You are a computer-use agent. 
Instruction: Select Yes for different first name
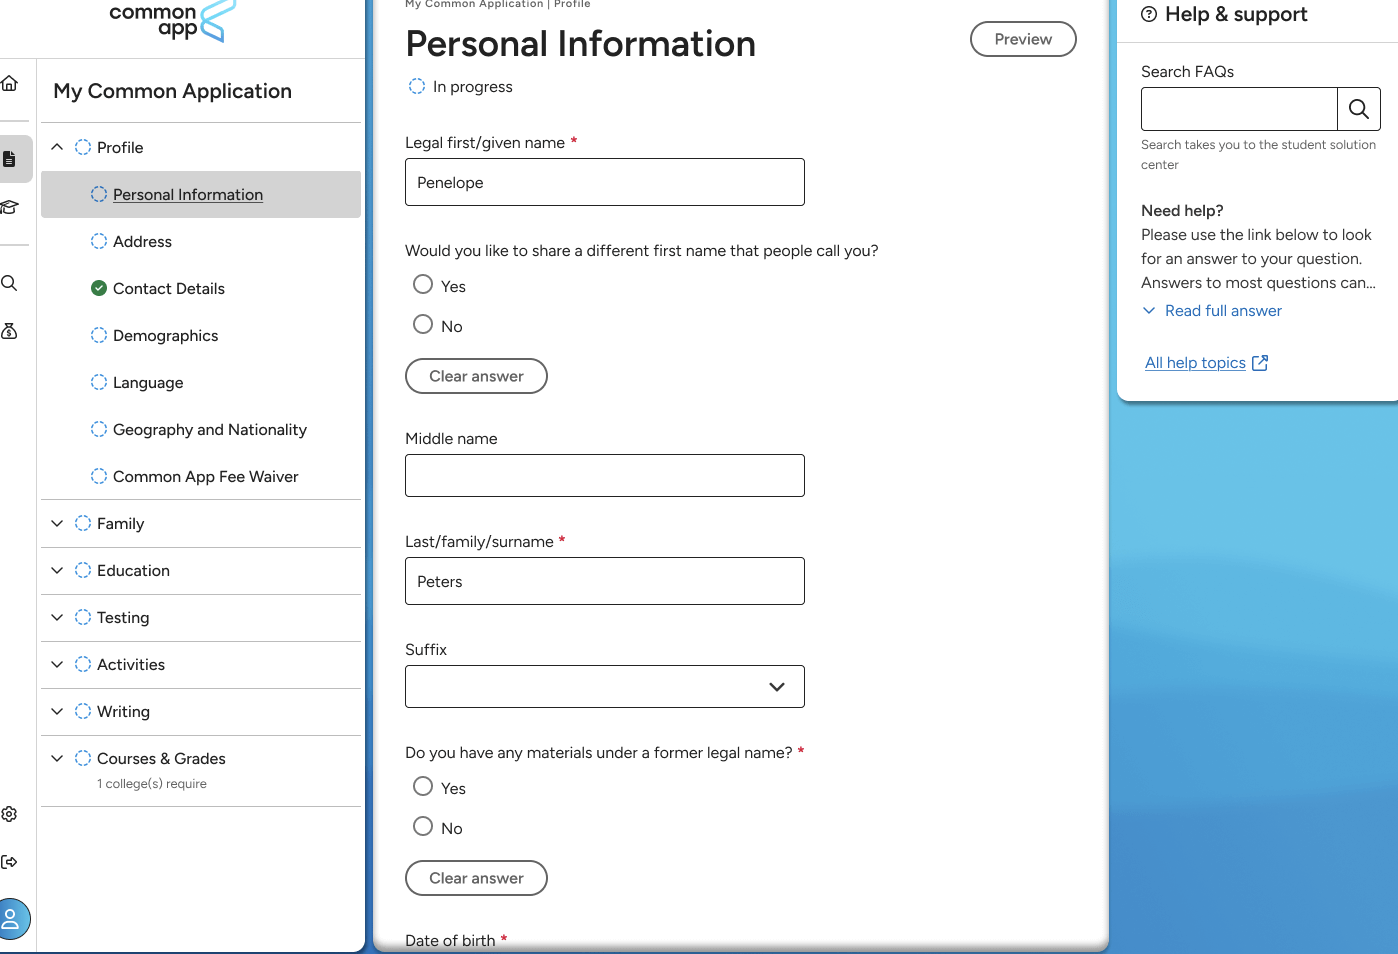pyautogui.click(x=423, y=285)
